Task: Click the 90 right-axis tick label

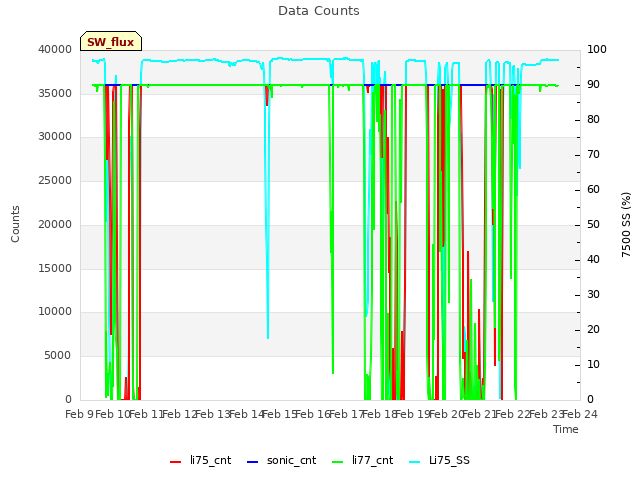Action: (593, 84)
